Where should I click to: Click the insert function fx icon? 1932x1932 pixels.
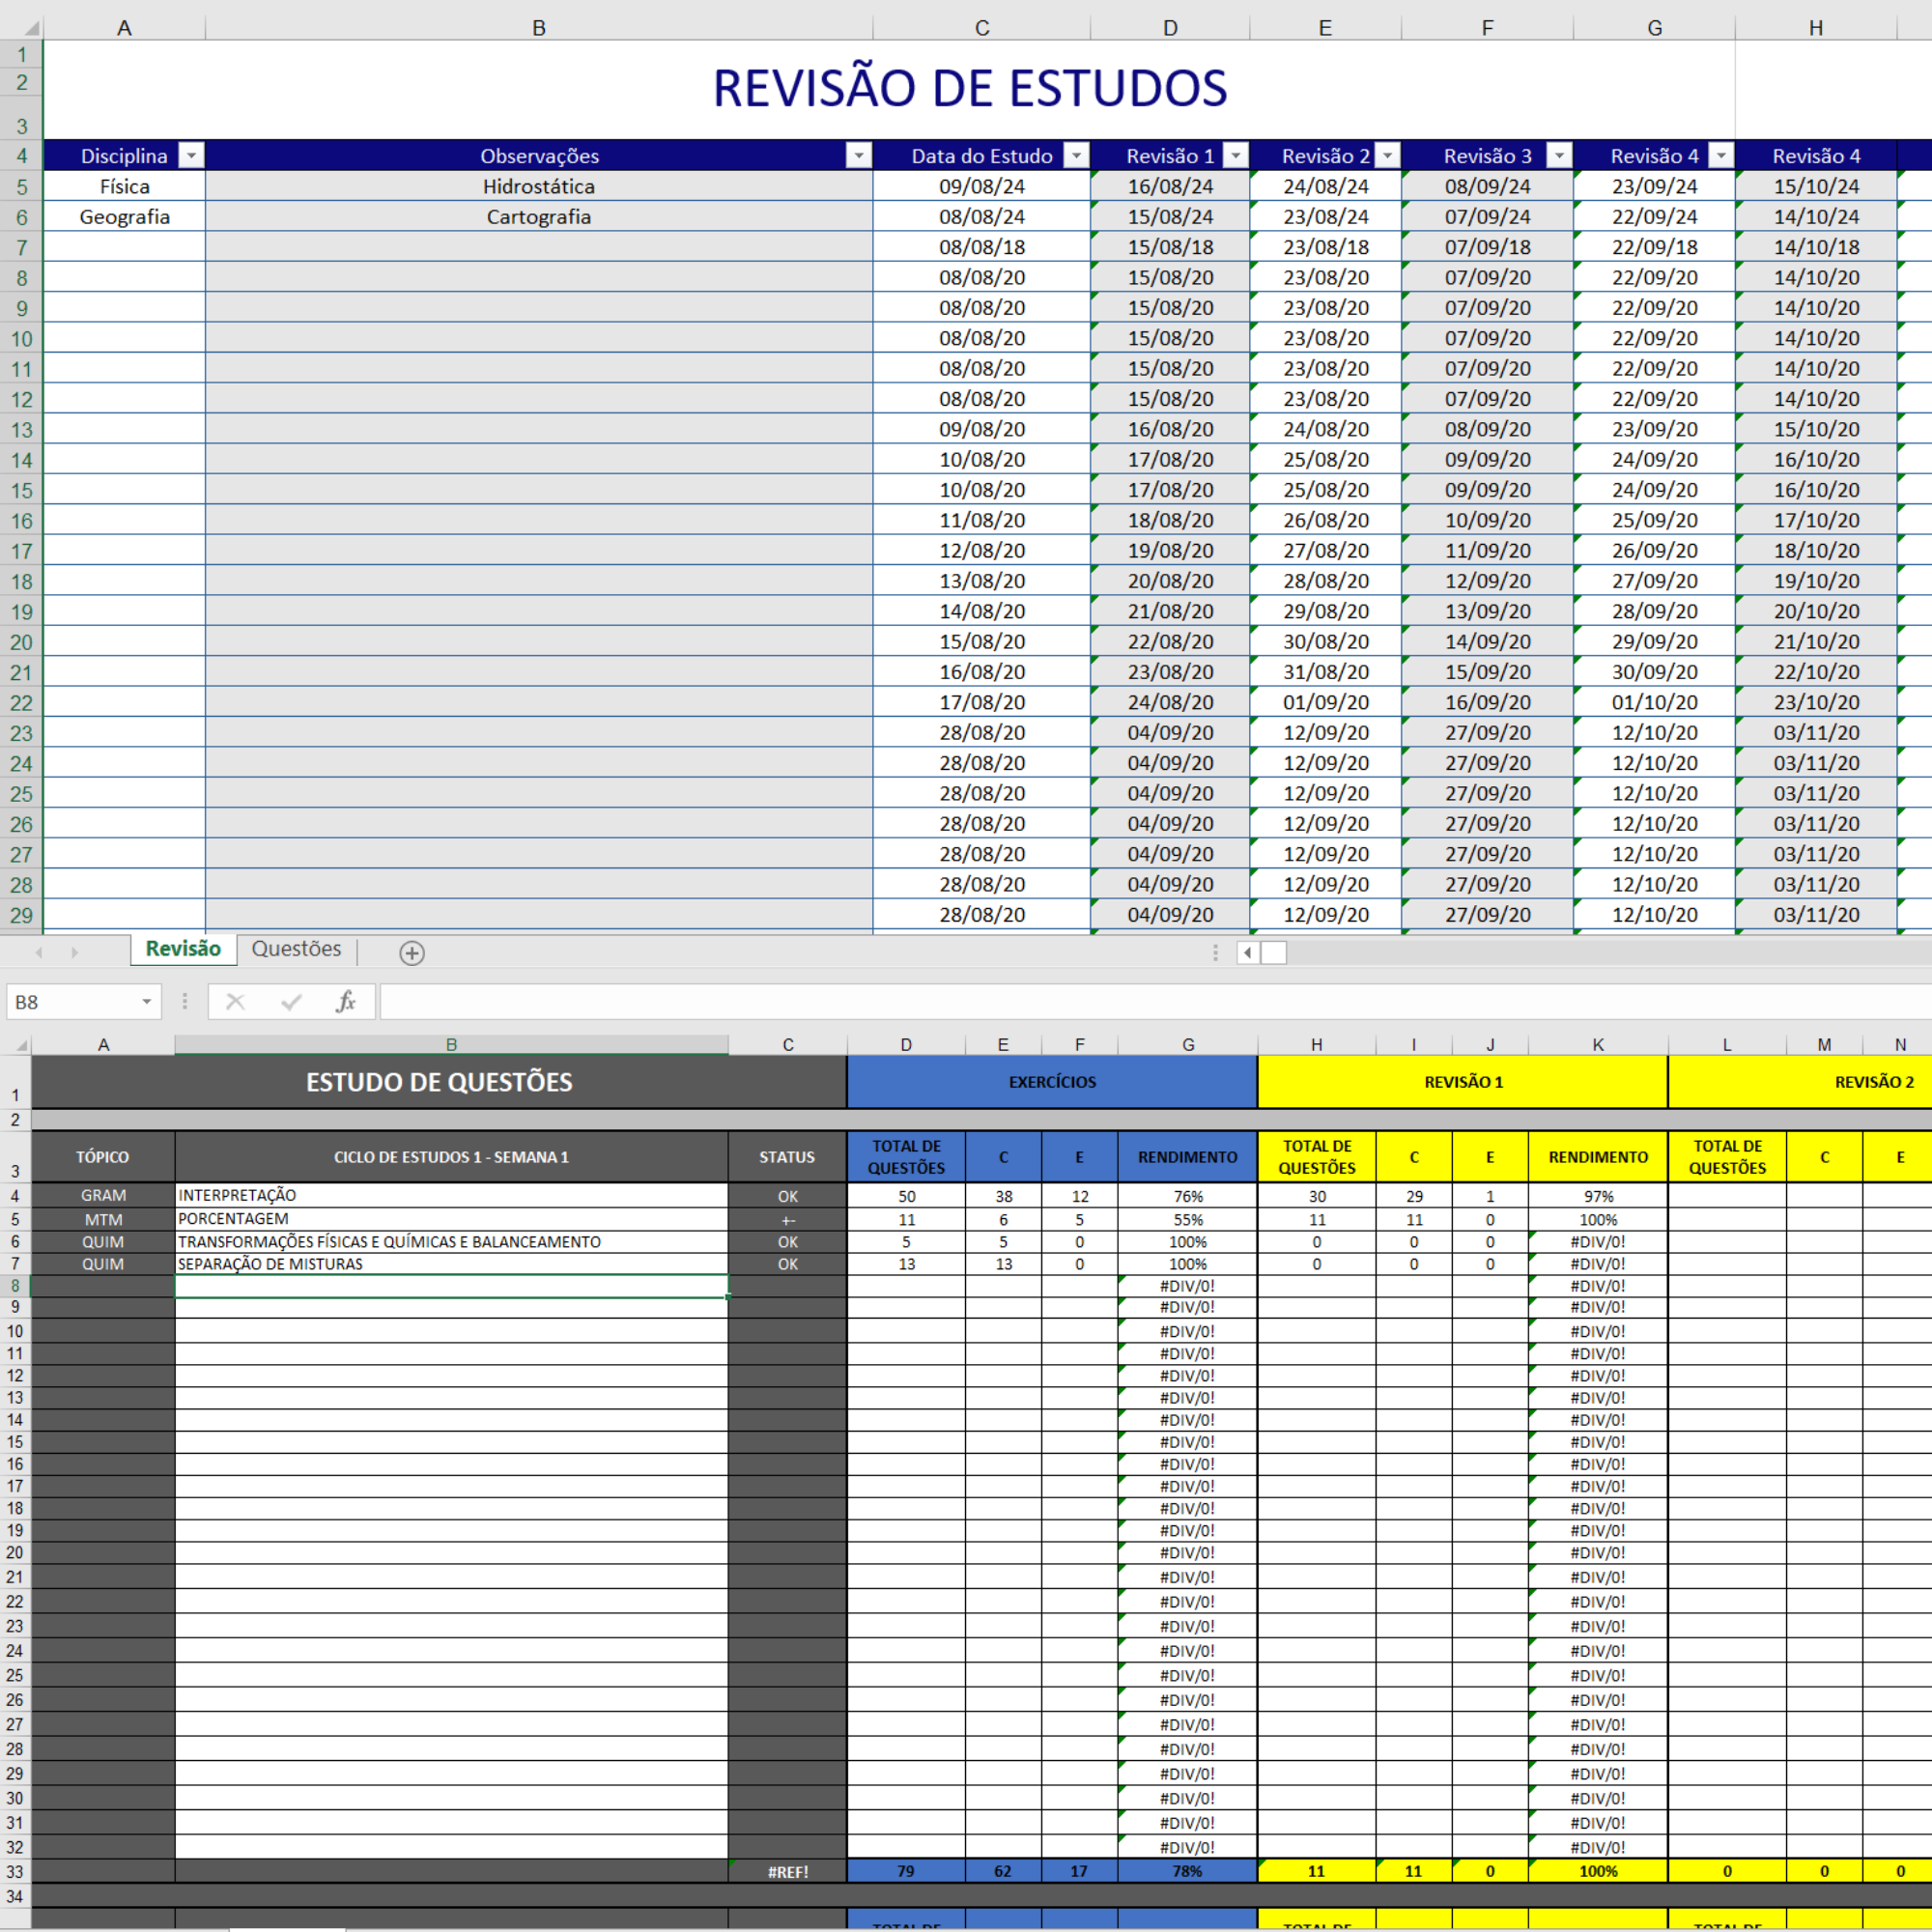pyautogui.click(x=345, y=1001)
